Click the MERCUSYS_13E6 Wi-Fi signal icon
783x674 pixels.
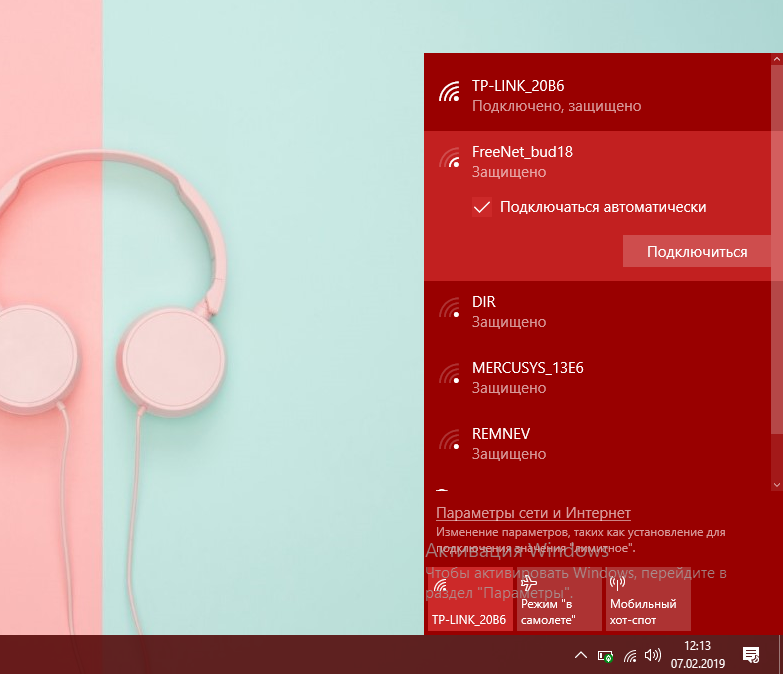click(x=449, y=373)
